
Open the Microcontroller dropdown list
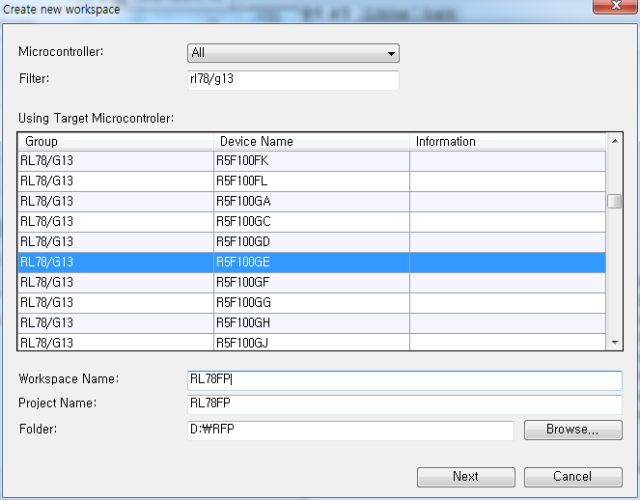(x=293, y=53)
